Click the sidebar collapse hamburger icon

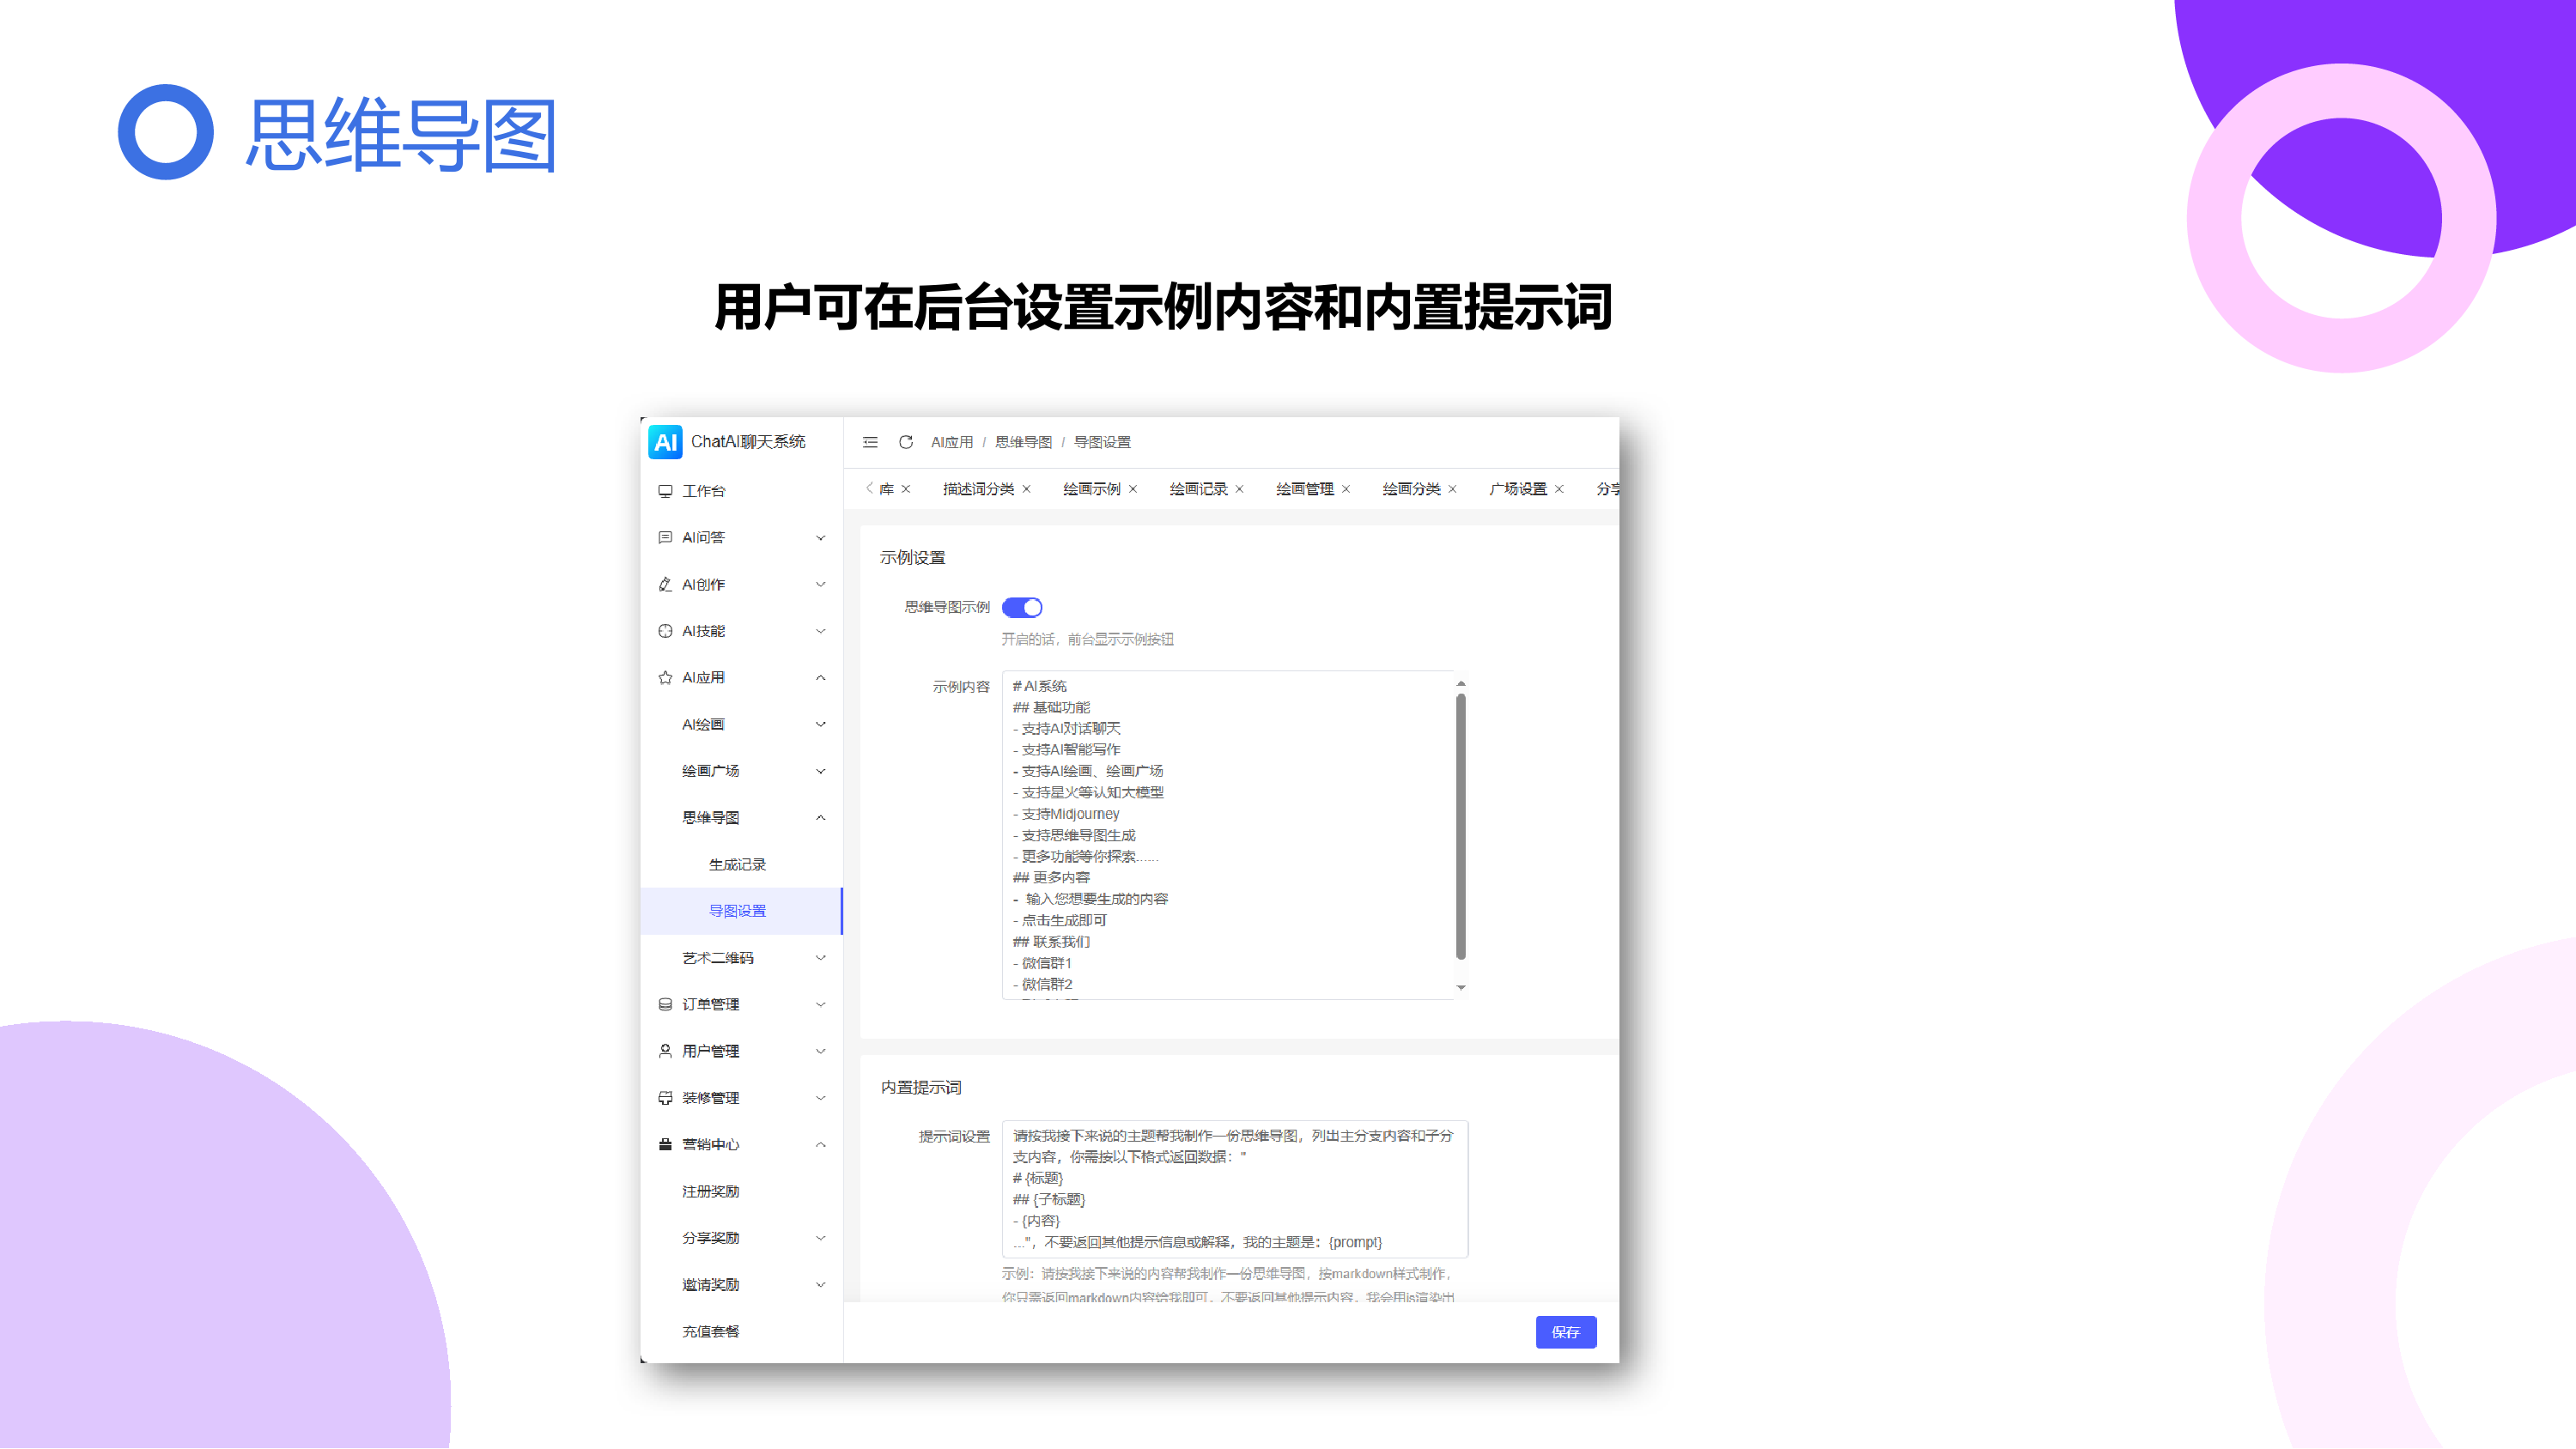(x=870, y=442)
